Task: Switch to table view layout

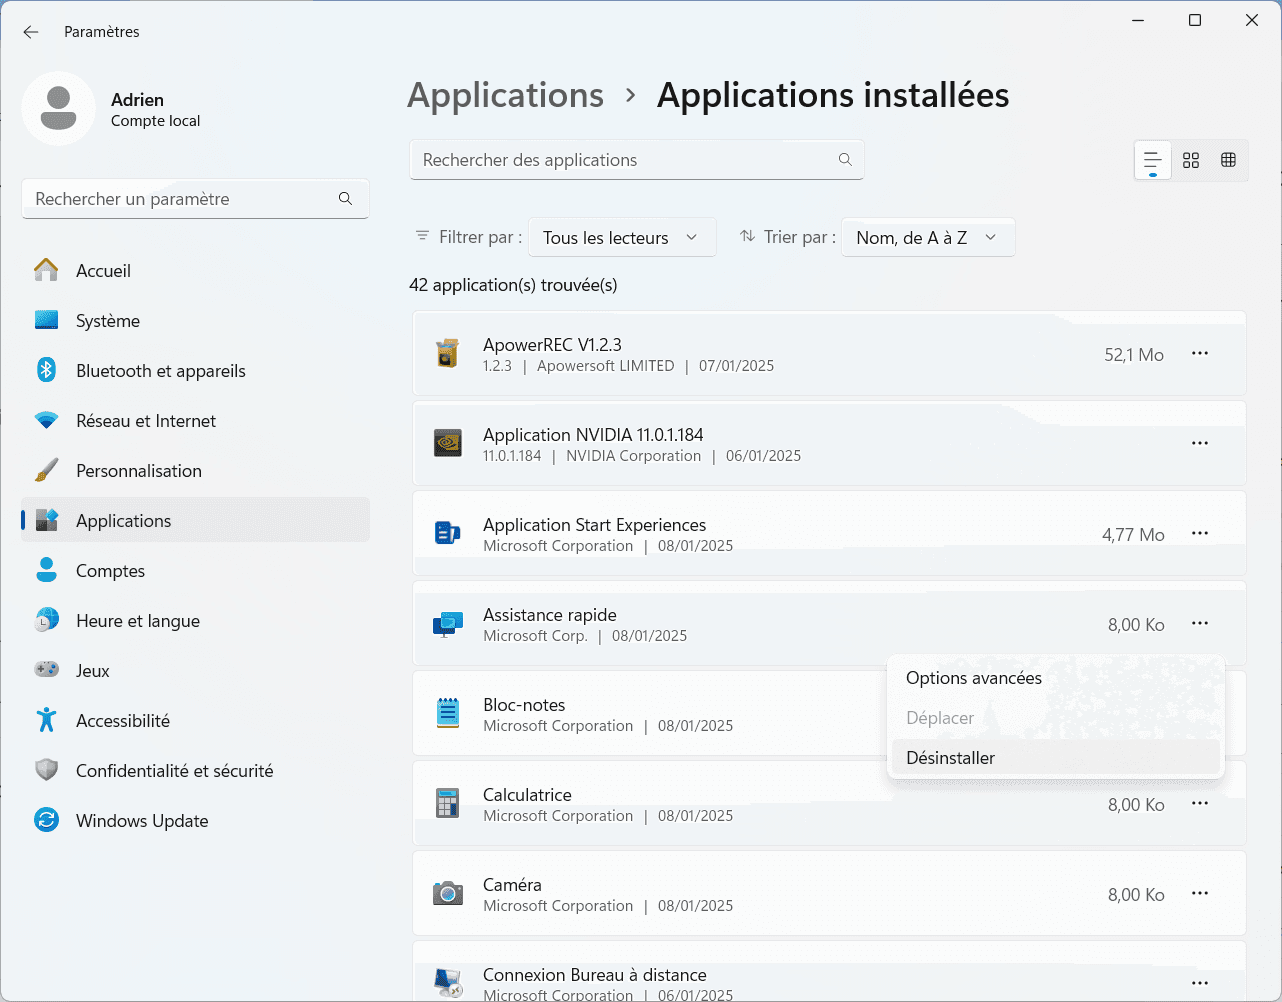Action: (1229, 160)
